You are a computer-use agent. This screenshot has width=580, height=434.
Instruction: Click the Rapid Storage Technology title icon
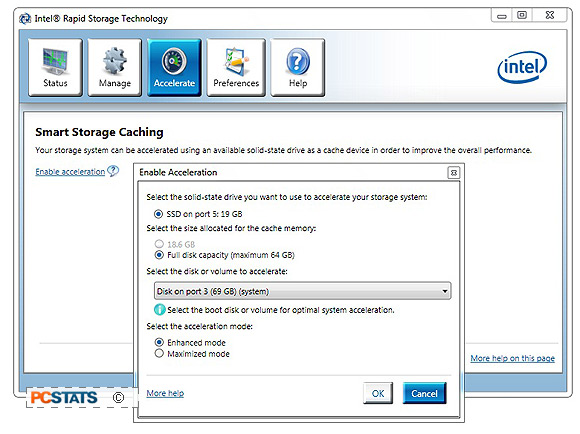coord(25,18)
